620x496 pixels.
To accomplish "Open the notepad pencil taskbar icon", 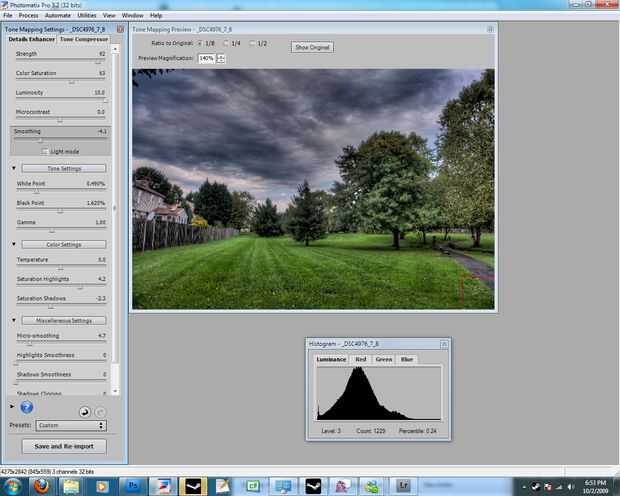I will click(223, 487).
